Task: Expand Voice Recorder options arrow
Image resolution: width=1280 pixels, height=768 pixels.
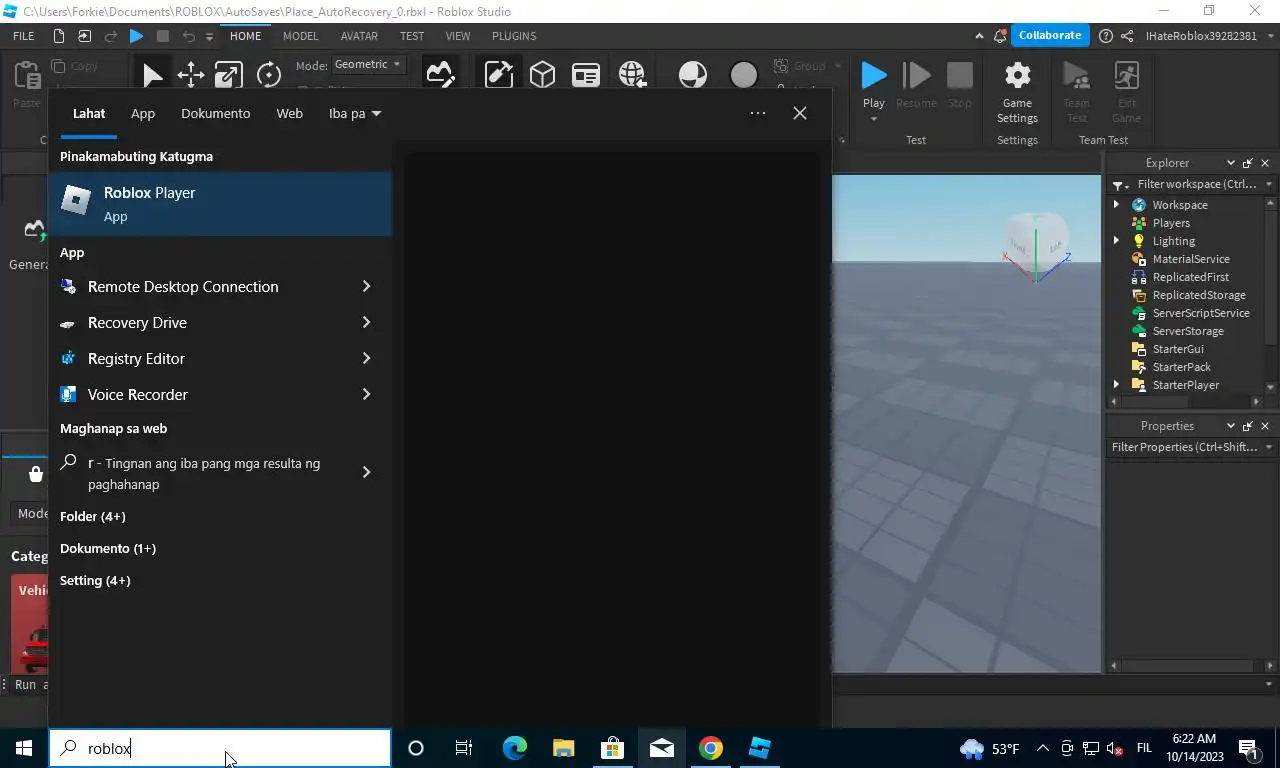Action: [x=366, y=395]
